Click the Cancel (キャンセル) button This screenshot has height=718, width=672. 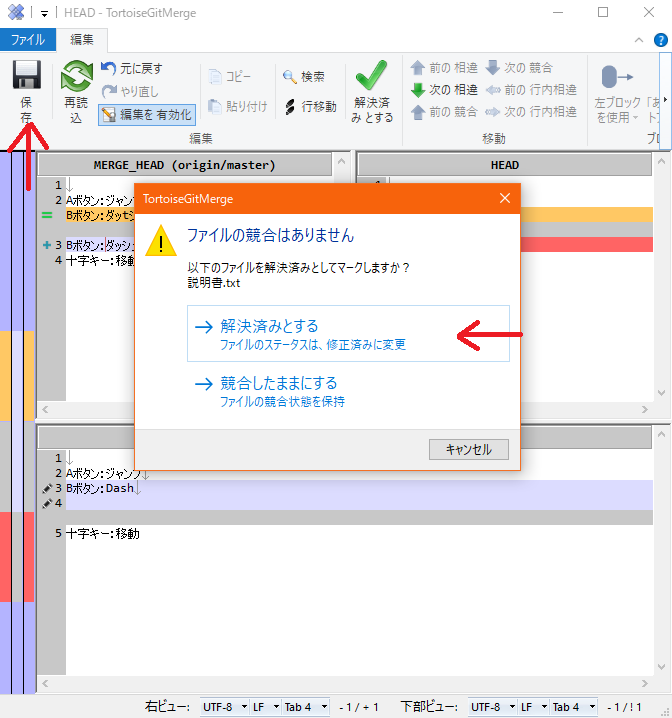469,449
